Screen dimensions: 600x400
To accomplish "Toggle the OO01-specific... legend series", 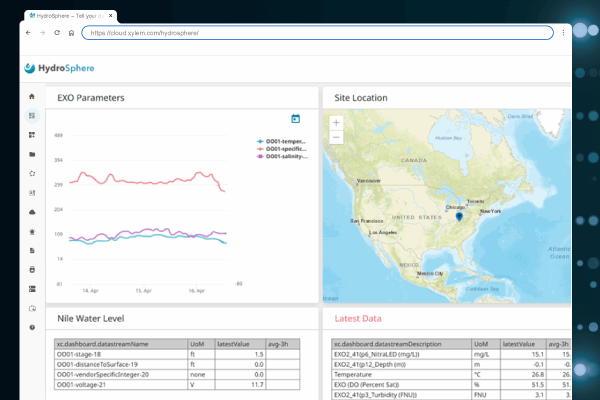I will click(x=282, y=149).
